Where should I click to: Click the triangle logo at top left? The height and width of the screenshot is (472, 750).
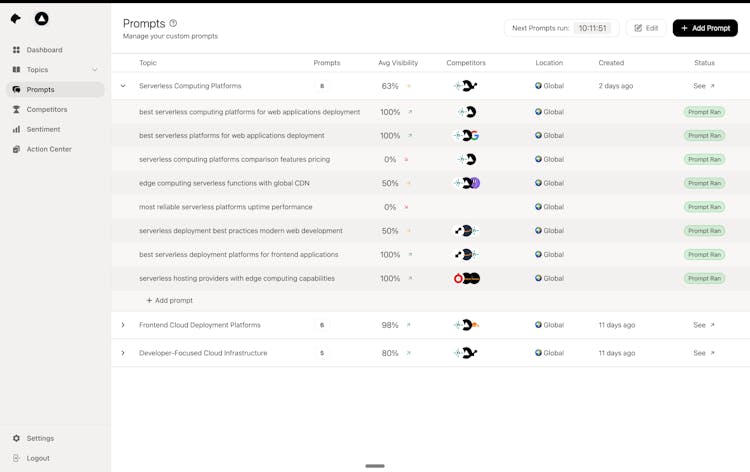41,19
